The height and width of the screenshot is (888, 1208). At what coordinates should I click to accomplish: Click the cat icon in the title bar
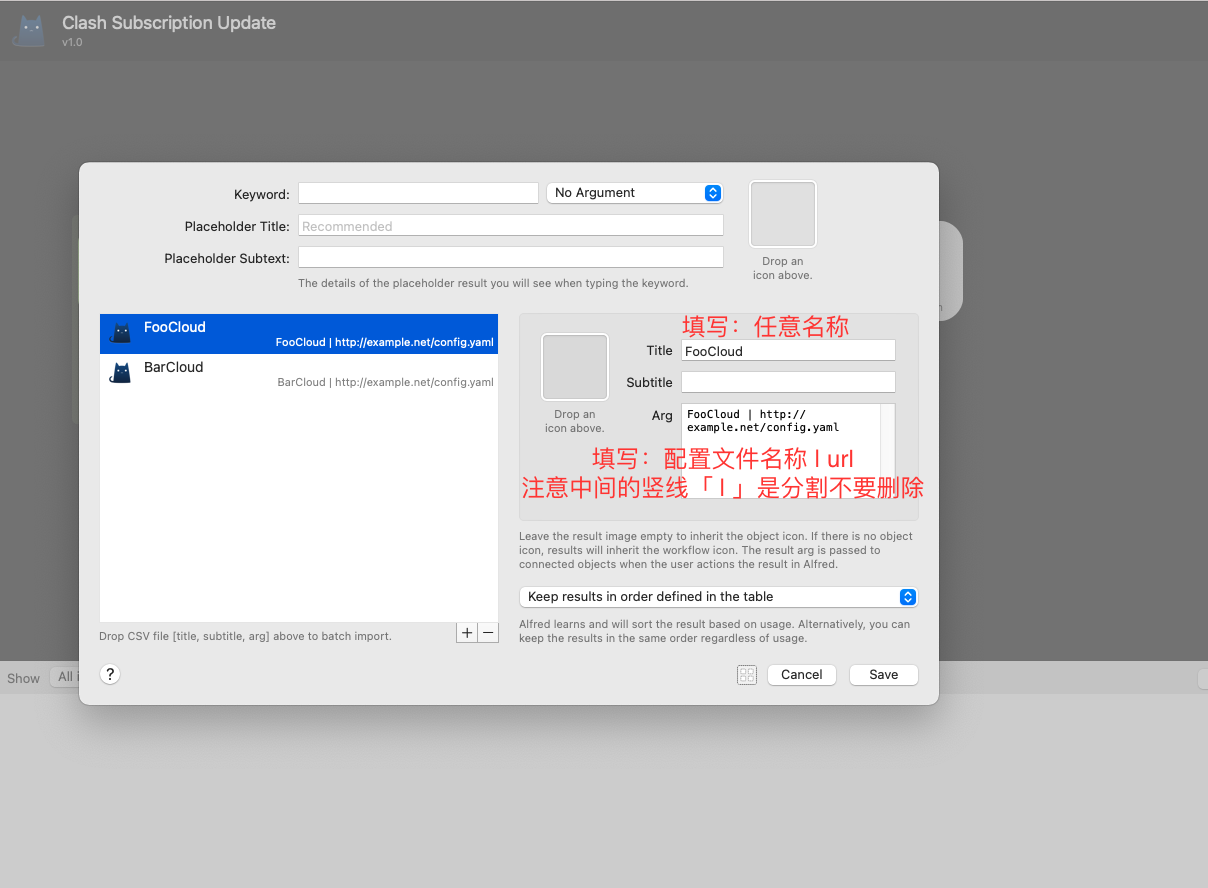(29, 29)
